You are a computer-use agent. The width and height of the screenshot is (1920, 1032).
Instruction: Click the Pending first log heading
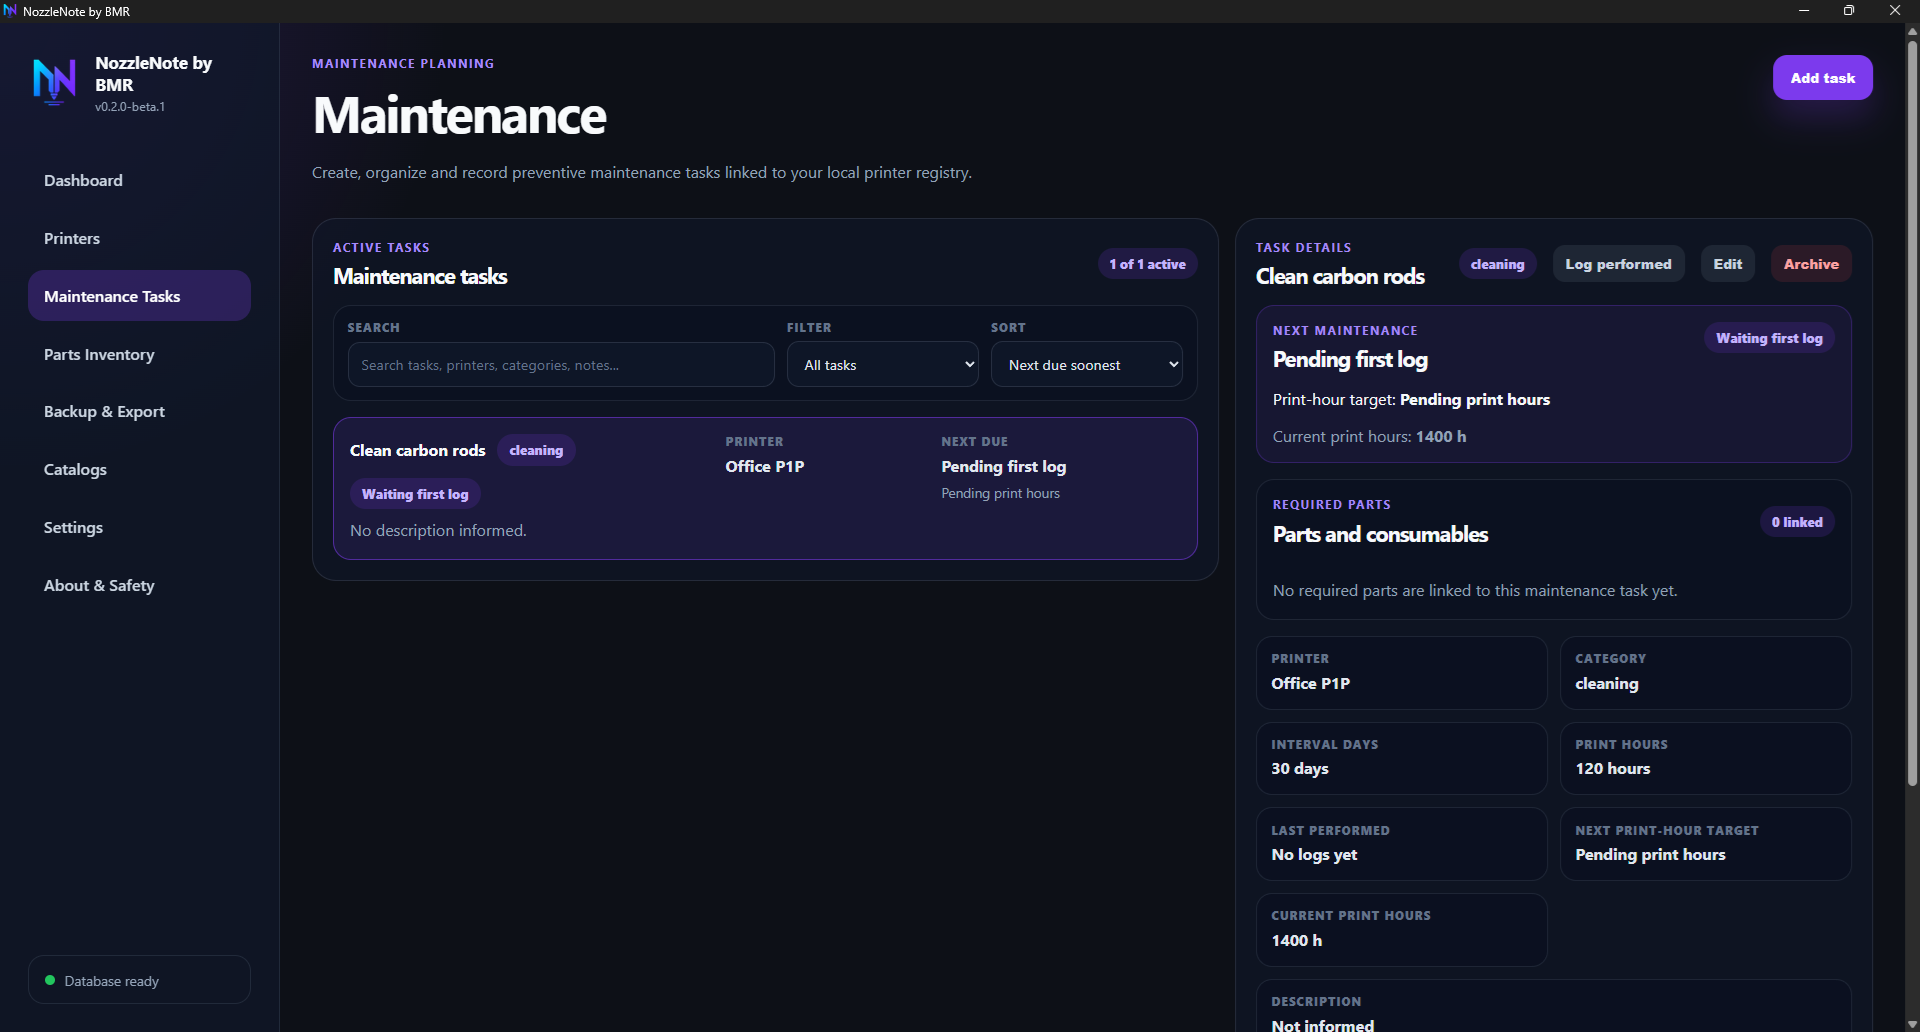[1350, 359]
